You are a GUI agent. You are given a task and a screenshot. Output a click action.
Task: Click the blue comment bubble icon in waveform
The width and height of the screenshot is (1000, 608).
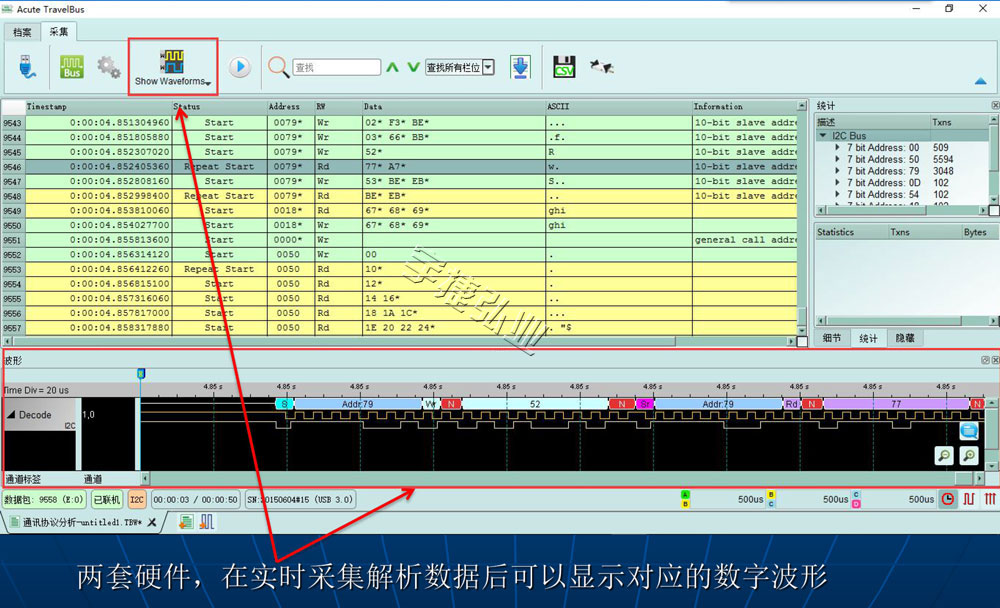[969, 431]
